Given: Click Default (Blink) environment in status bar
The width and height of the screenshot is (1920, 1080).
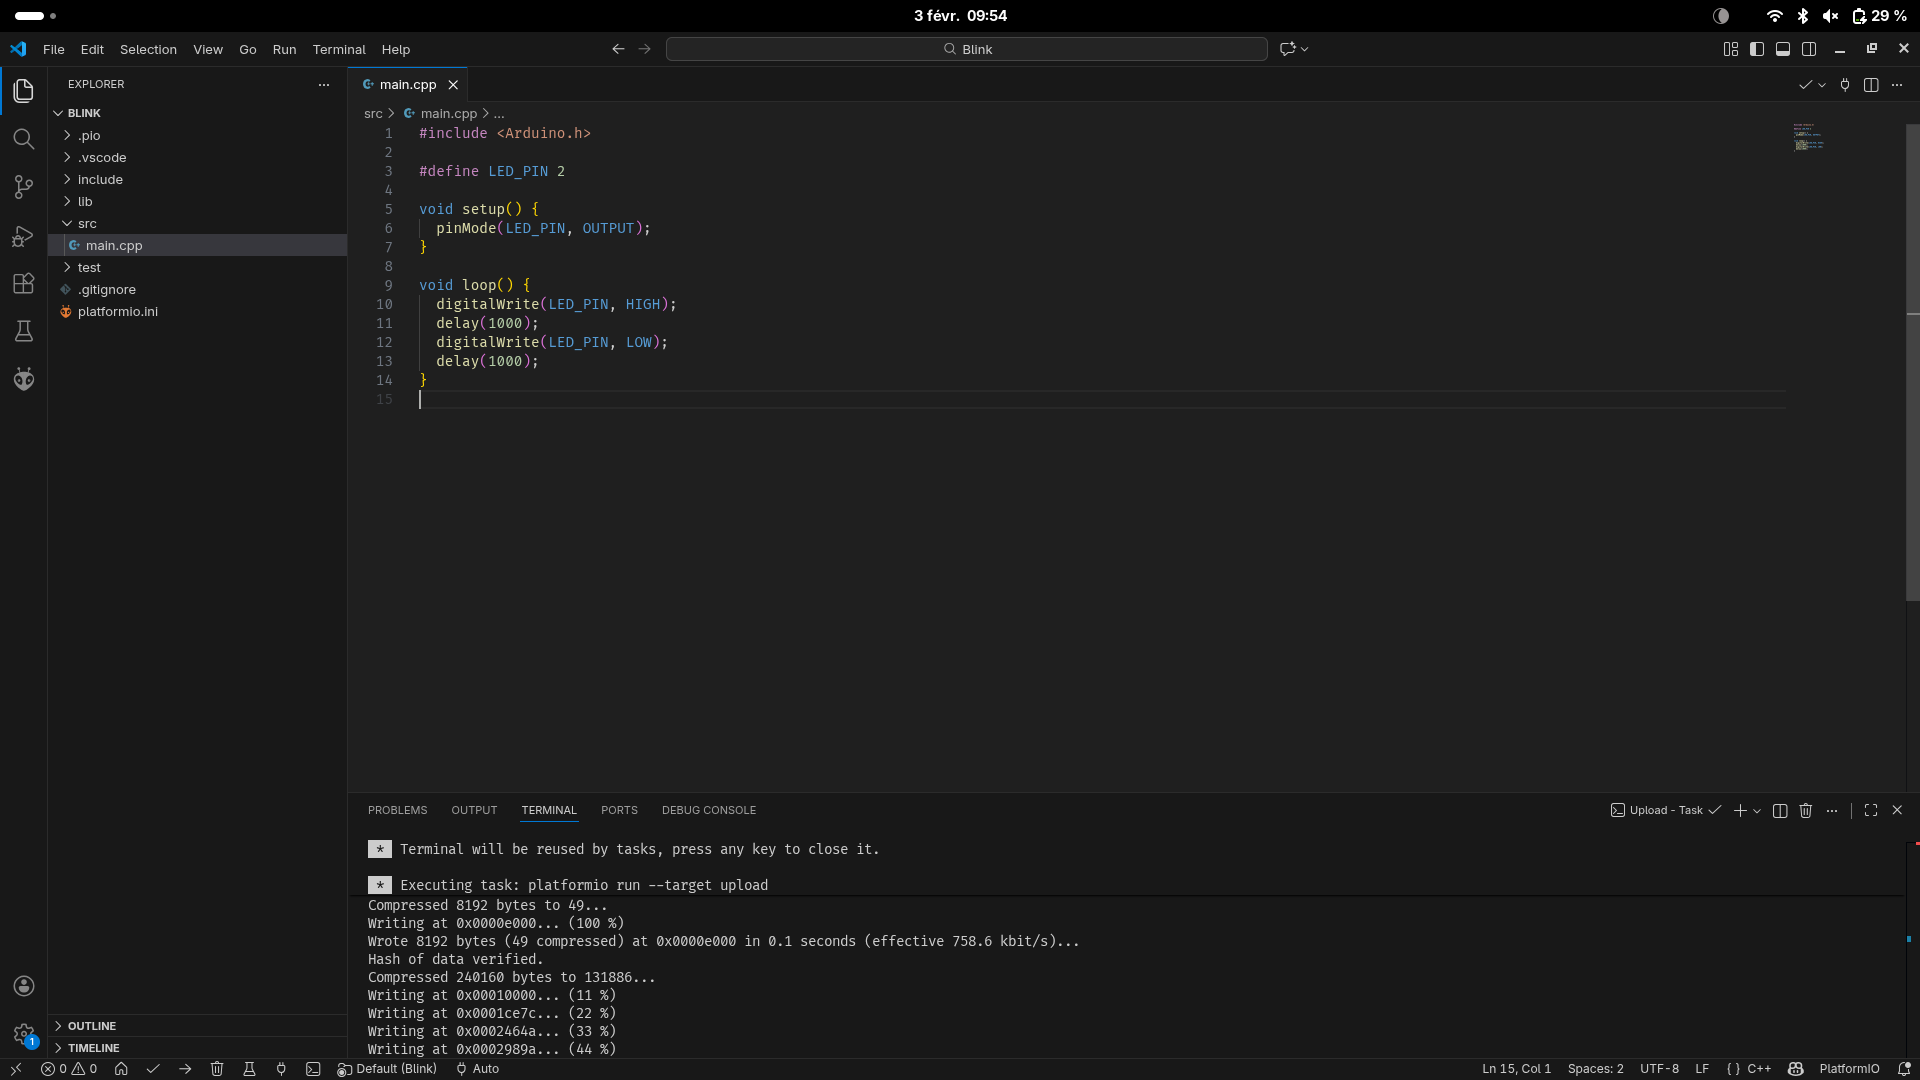Looking at the screenshot, I should pyautogui.click(x=388, y=1069).
